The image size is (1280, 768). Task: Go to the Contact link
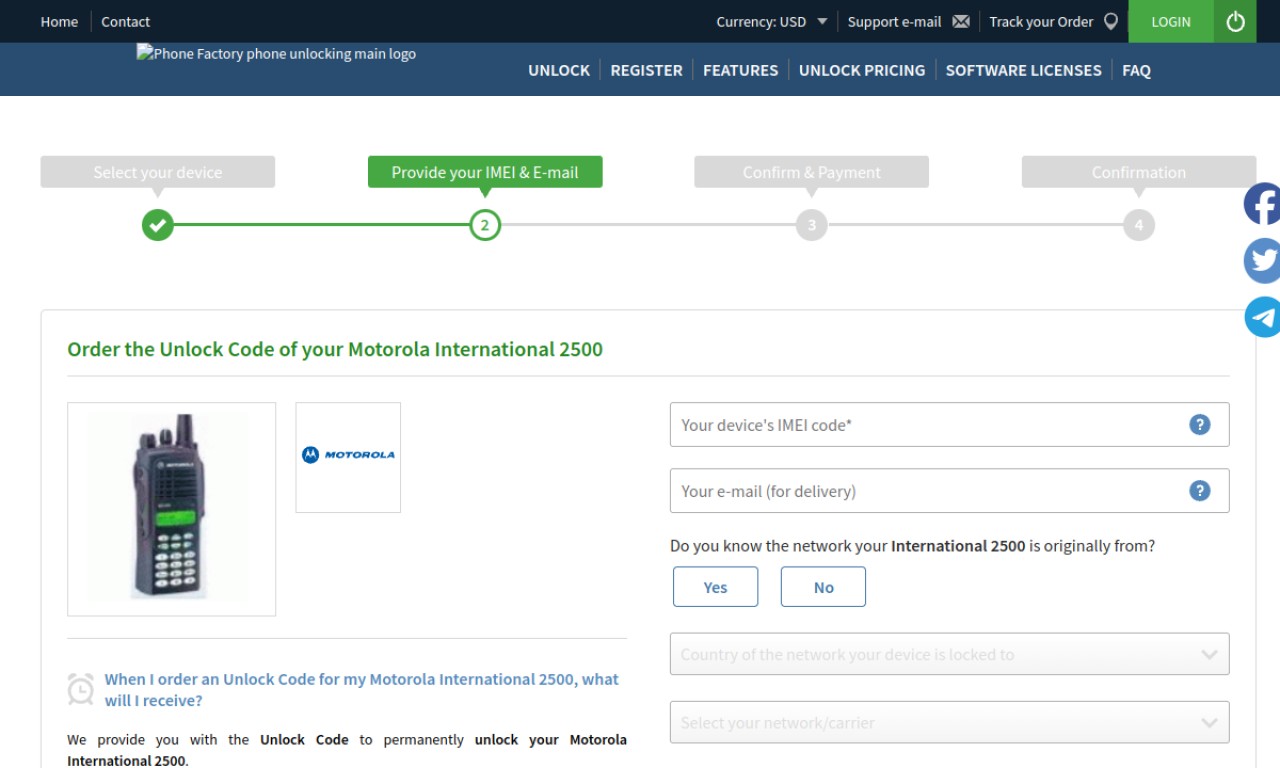125,21
